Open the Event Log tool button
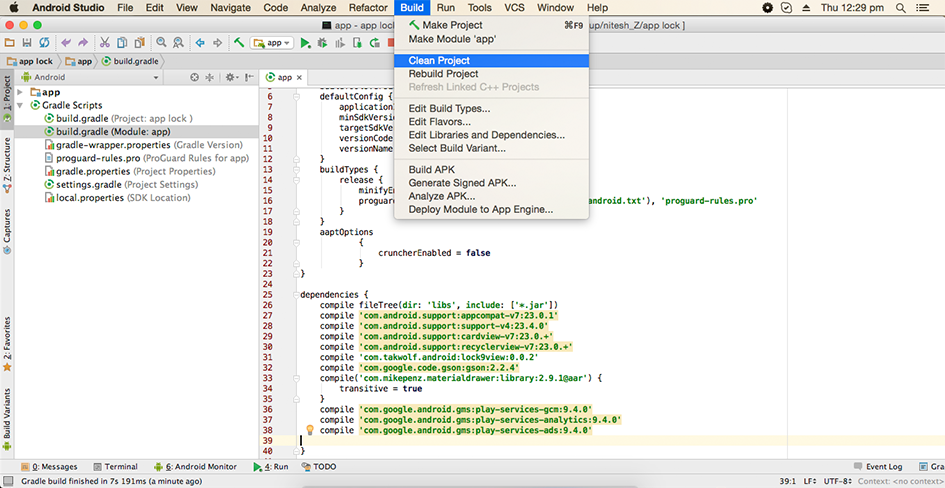The image size is (945, 488). 879,466
